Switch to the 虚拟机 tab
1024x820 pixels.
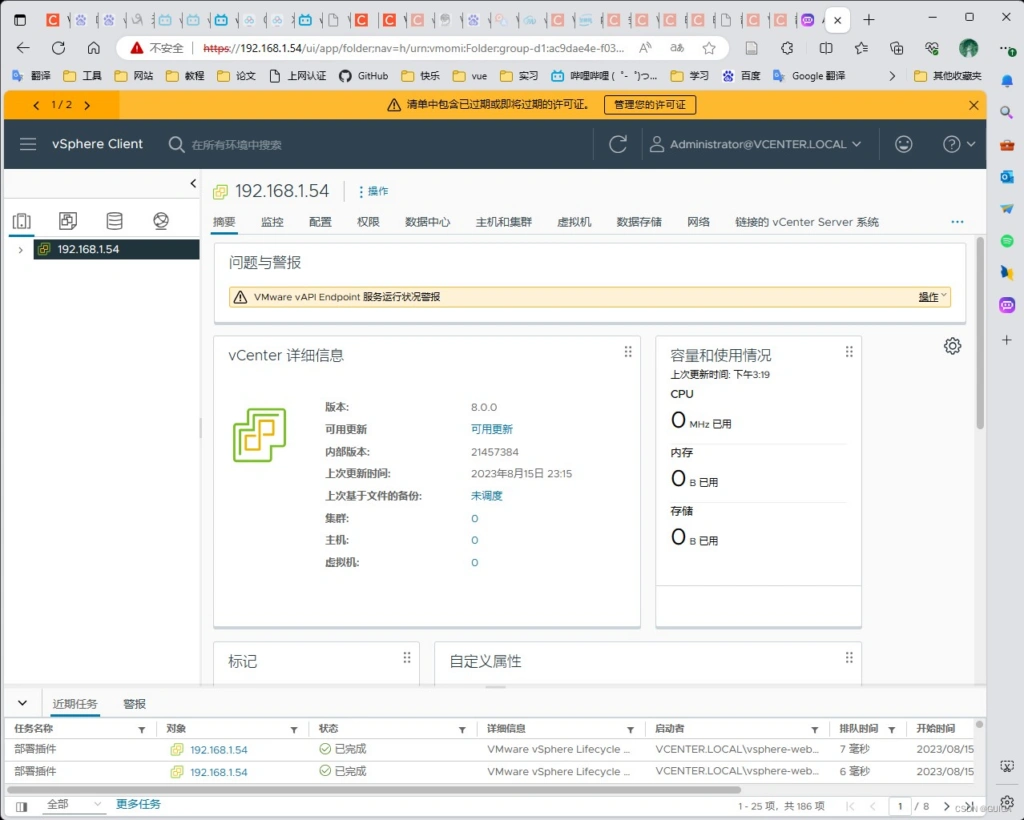click(574, 222)
